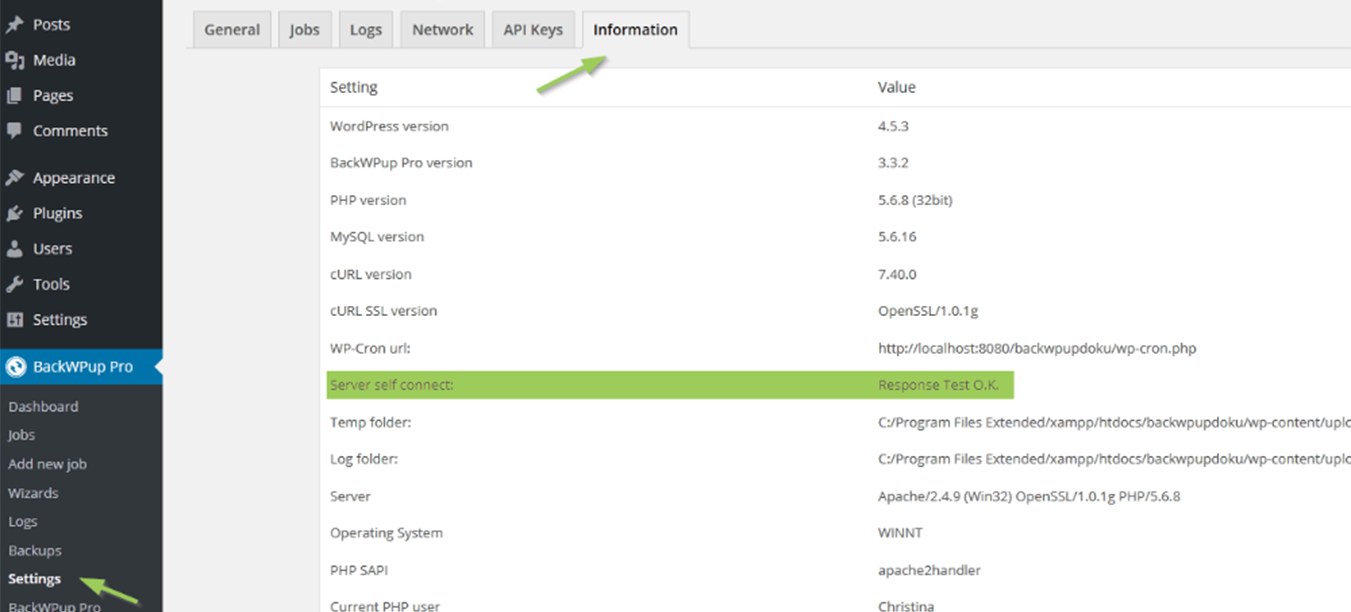The height and width of the screenshot is (612, 1351).
Task: Open the Jobs submenu item
Action: point(21,435)
